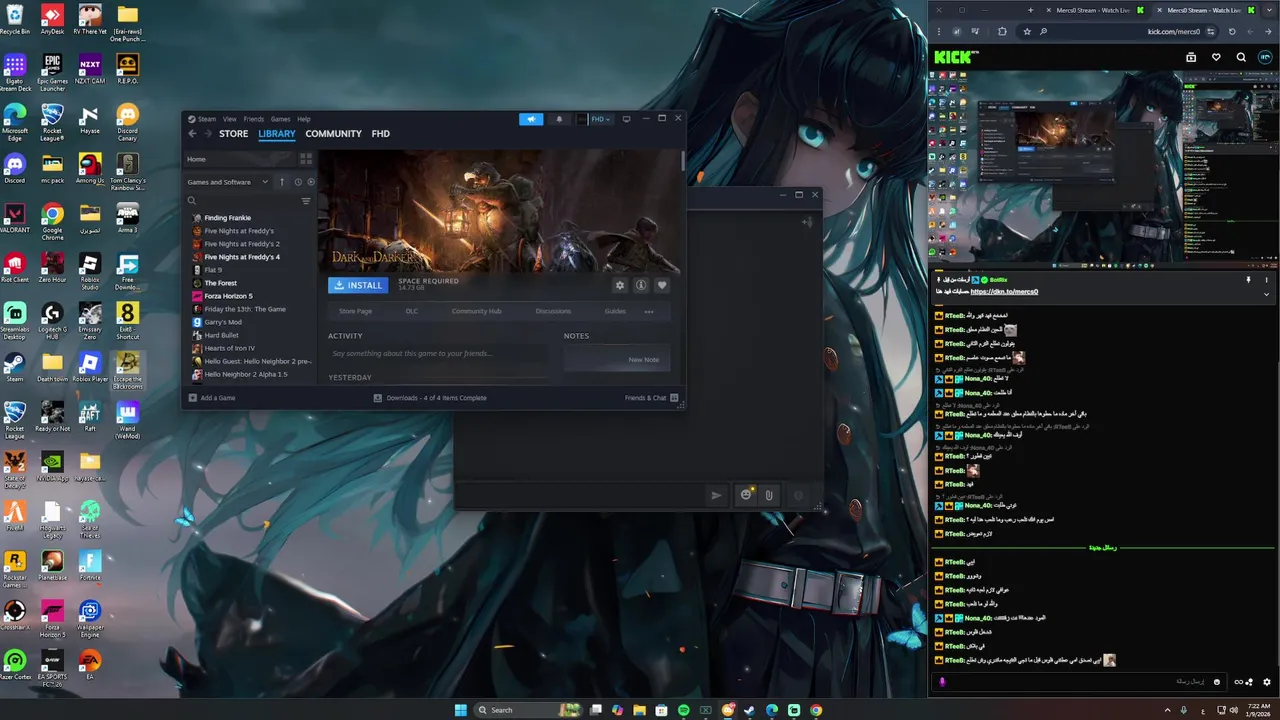Select Finding Frankie in library list
The image size is (1280, 720).
coord(227,218)
